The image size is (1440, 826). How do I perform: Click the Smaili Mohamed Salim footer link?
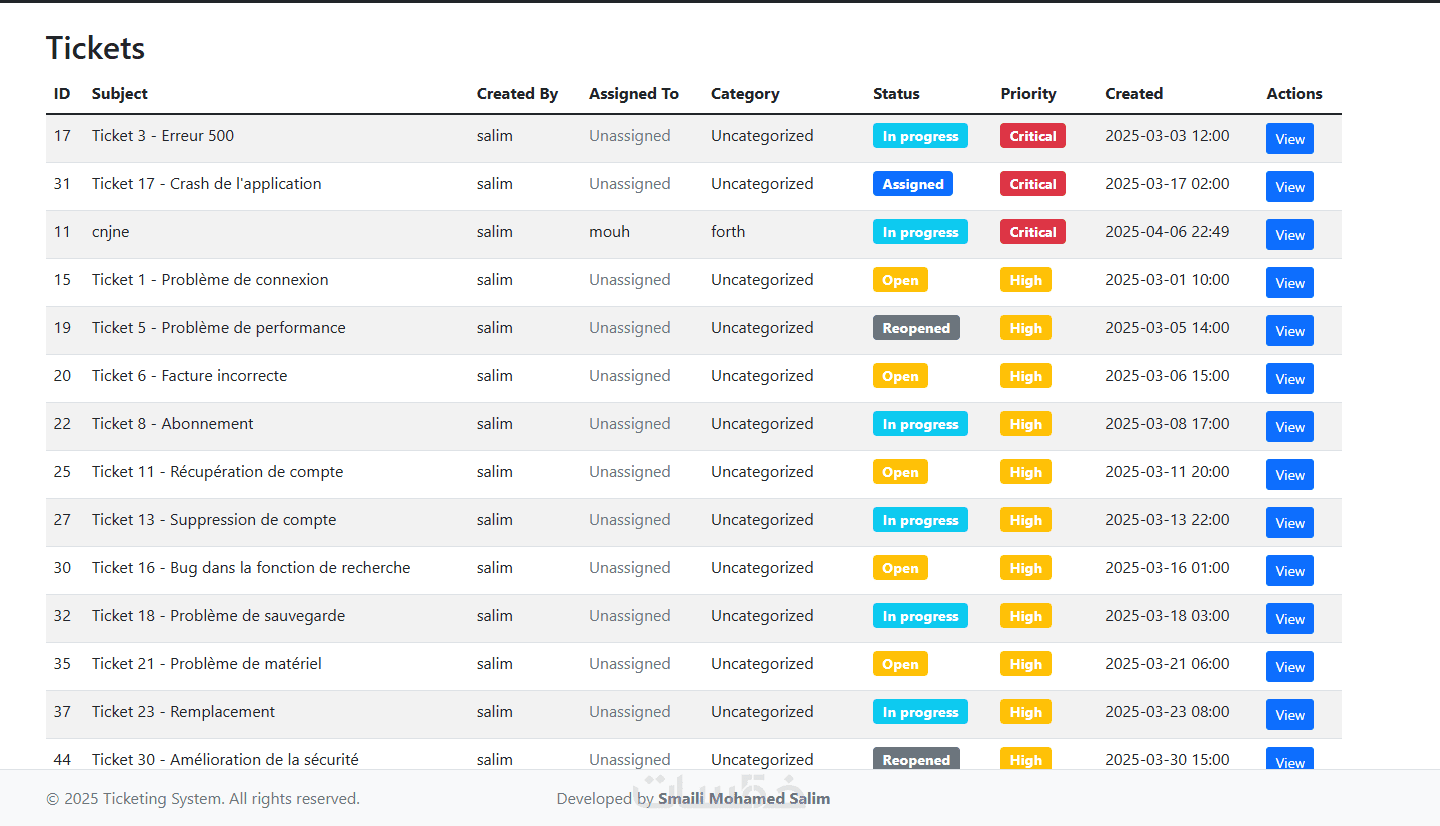(x=743, y=798)
